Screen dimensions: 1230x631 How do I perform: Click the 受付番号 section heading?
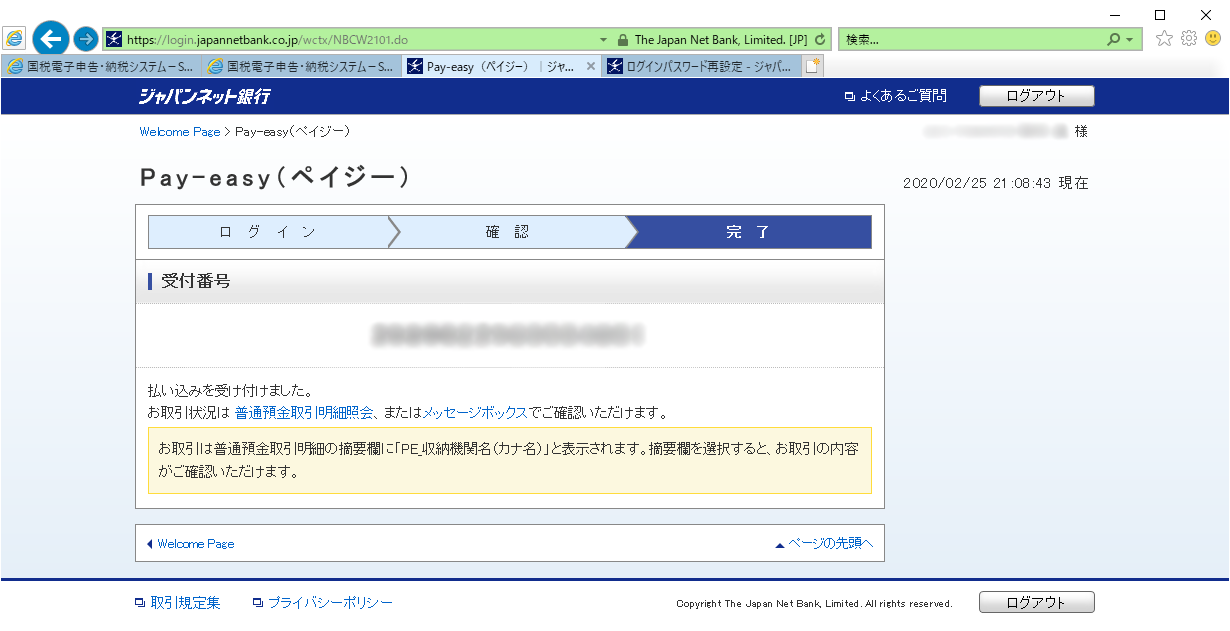click(x=195, y=281)
